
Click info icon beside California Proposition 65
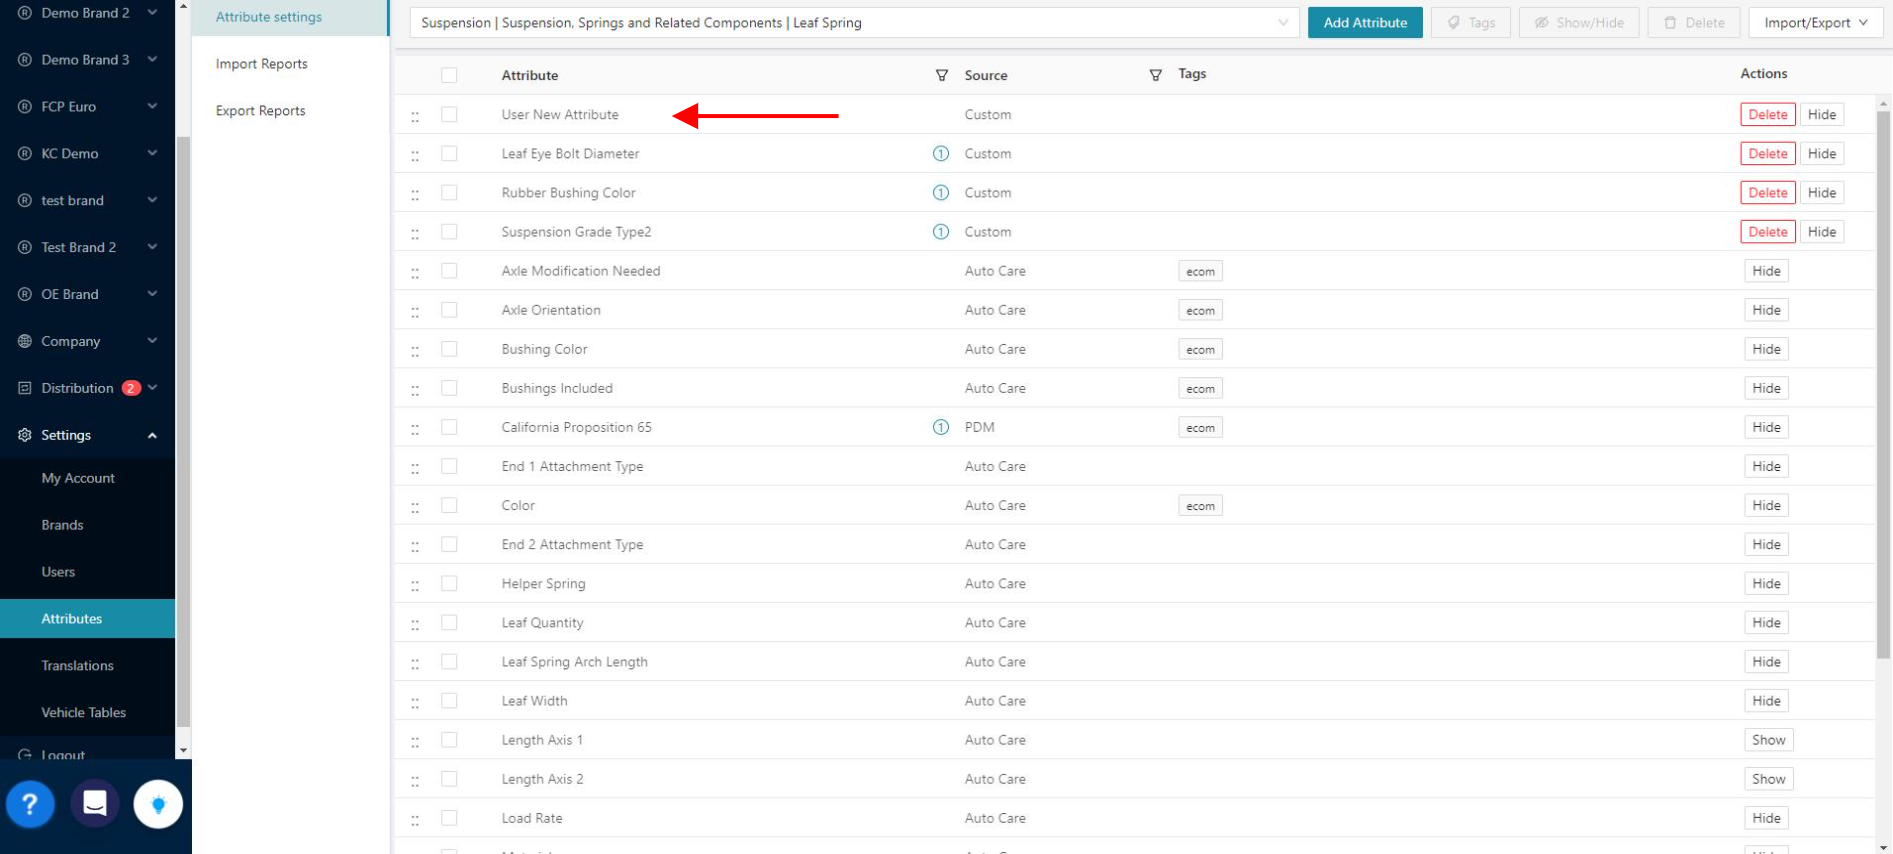tap(941, 427)
